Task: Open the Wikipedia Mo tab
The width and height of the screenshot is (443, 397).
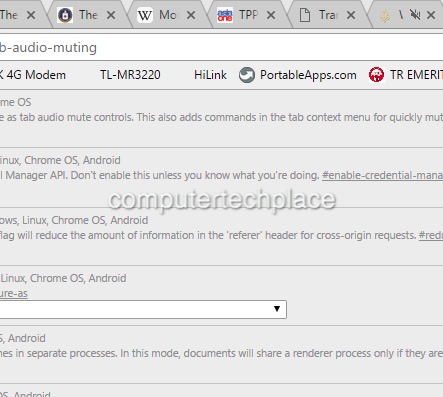Action: 168,15
